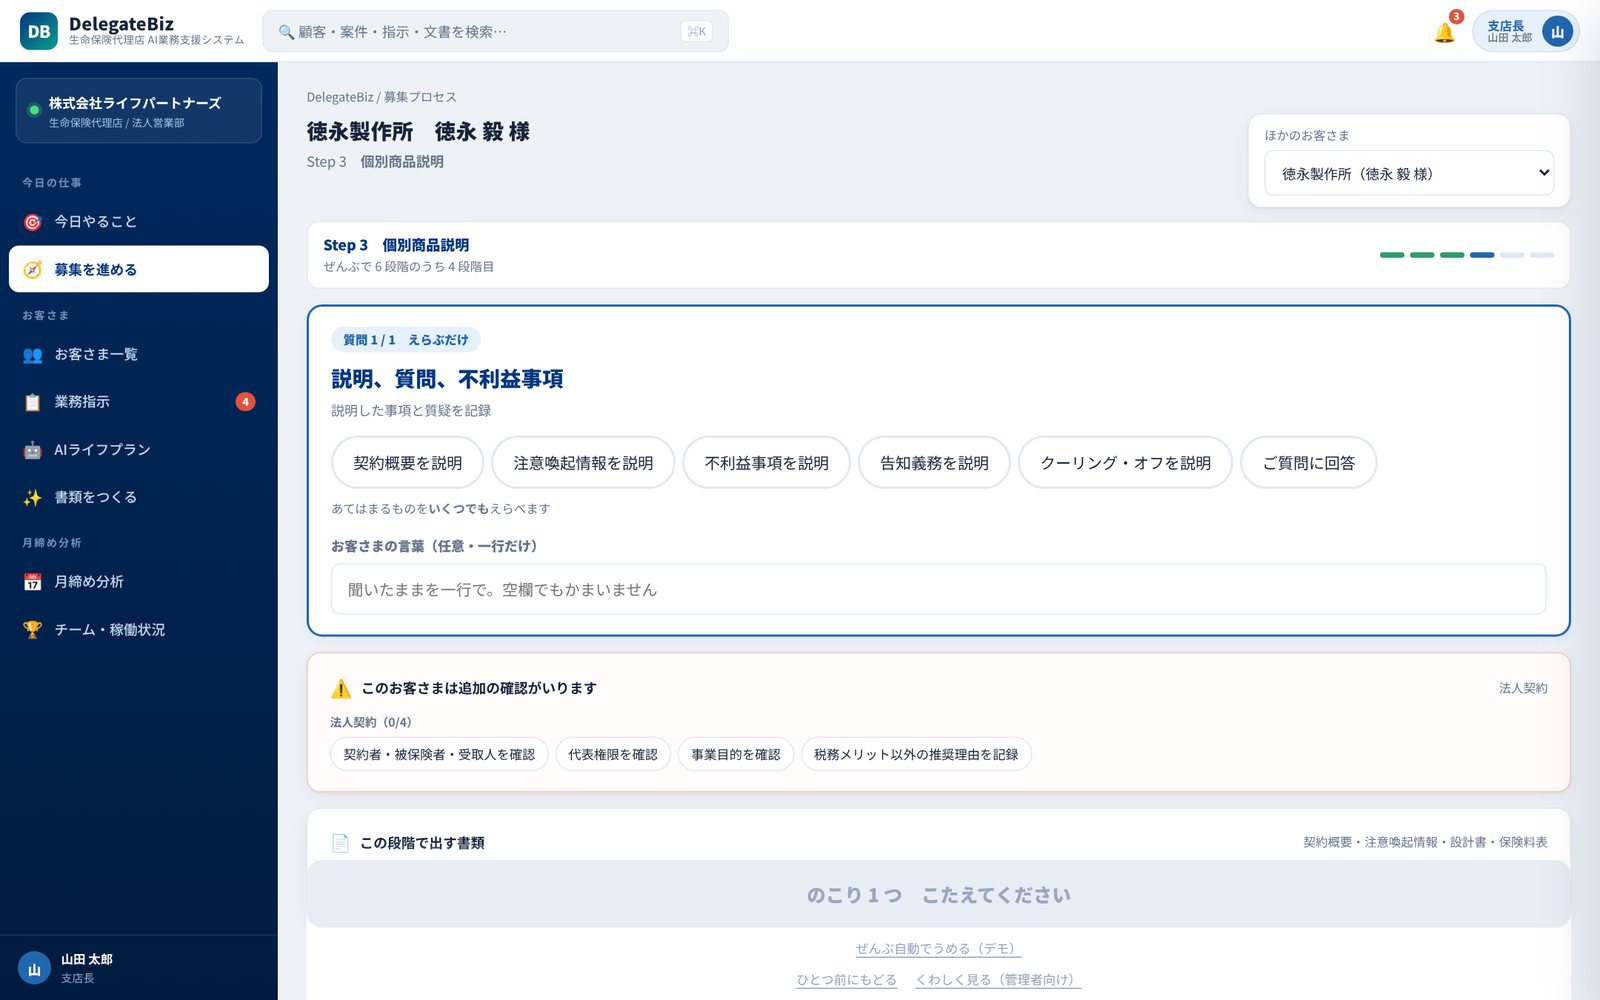Check the 契約者・被保険者・受取人を確認 chip
This screenshot has height=1000, width=1600.
point(439,754)
